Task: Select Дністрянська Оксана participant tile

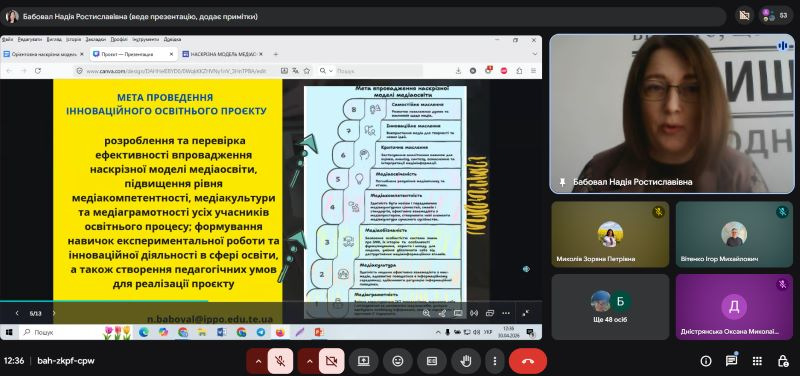Action: coord(734,307)
